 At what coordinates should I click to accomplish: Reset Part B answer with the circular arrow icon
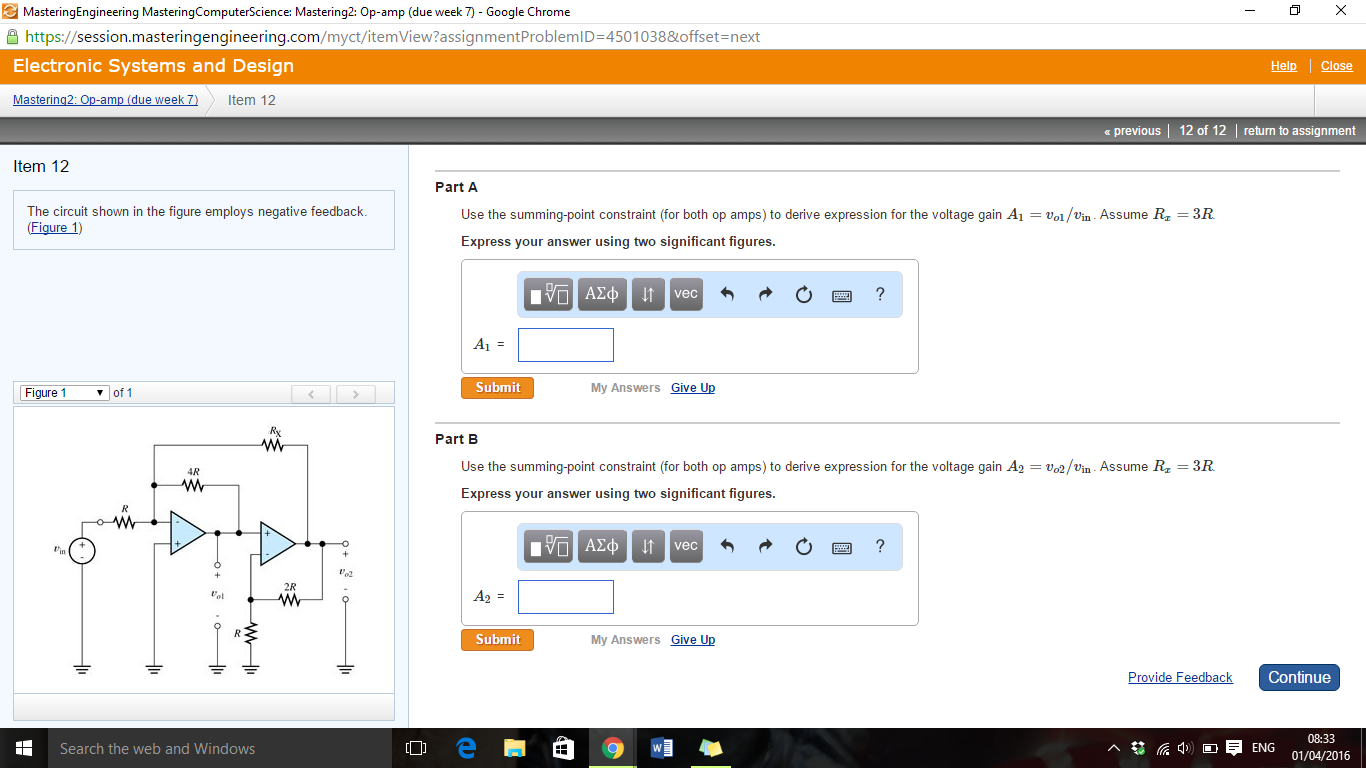coord(803,546)
